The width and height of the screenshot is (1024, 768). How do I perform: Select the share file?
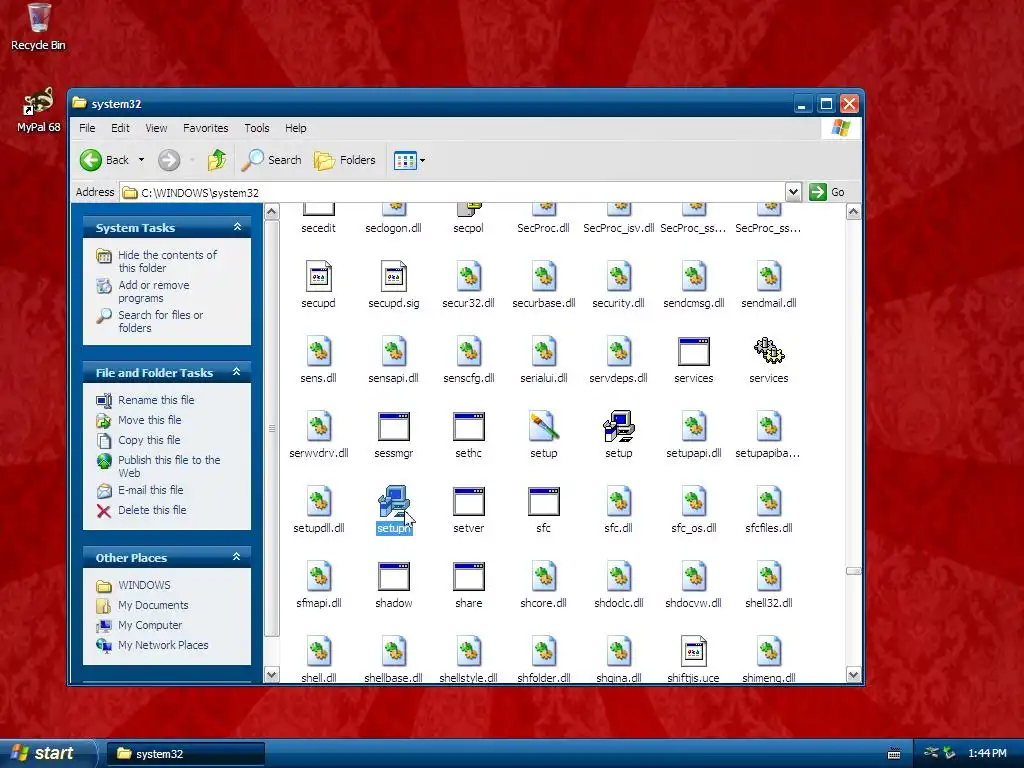point(468,586)
